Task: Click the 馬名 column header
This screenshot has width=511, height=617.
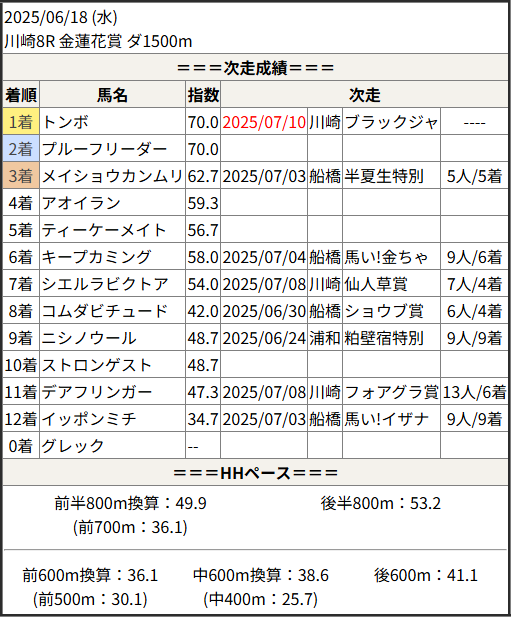Action: pyautogui.click(x=113, y=95)
